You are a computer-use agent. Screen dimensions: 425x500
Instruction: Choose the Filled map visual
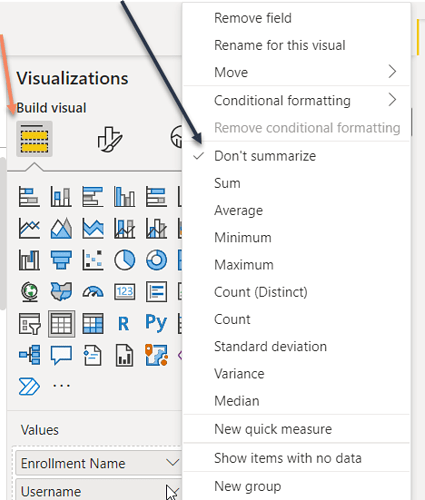pos(61,292)
